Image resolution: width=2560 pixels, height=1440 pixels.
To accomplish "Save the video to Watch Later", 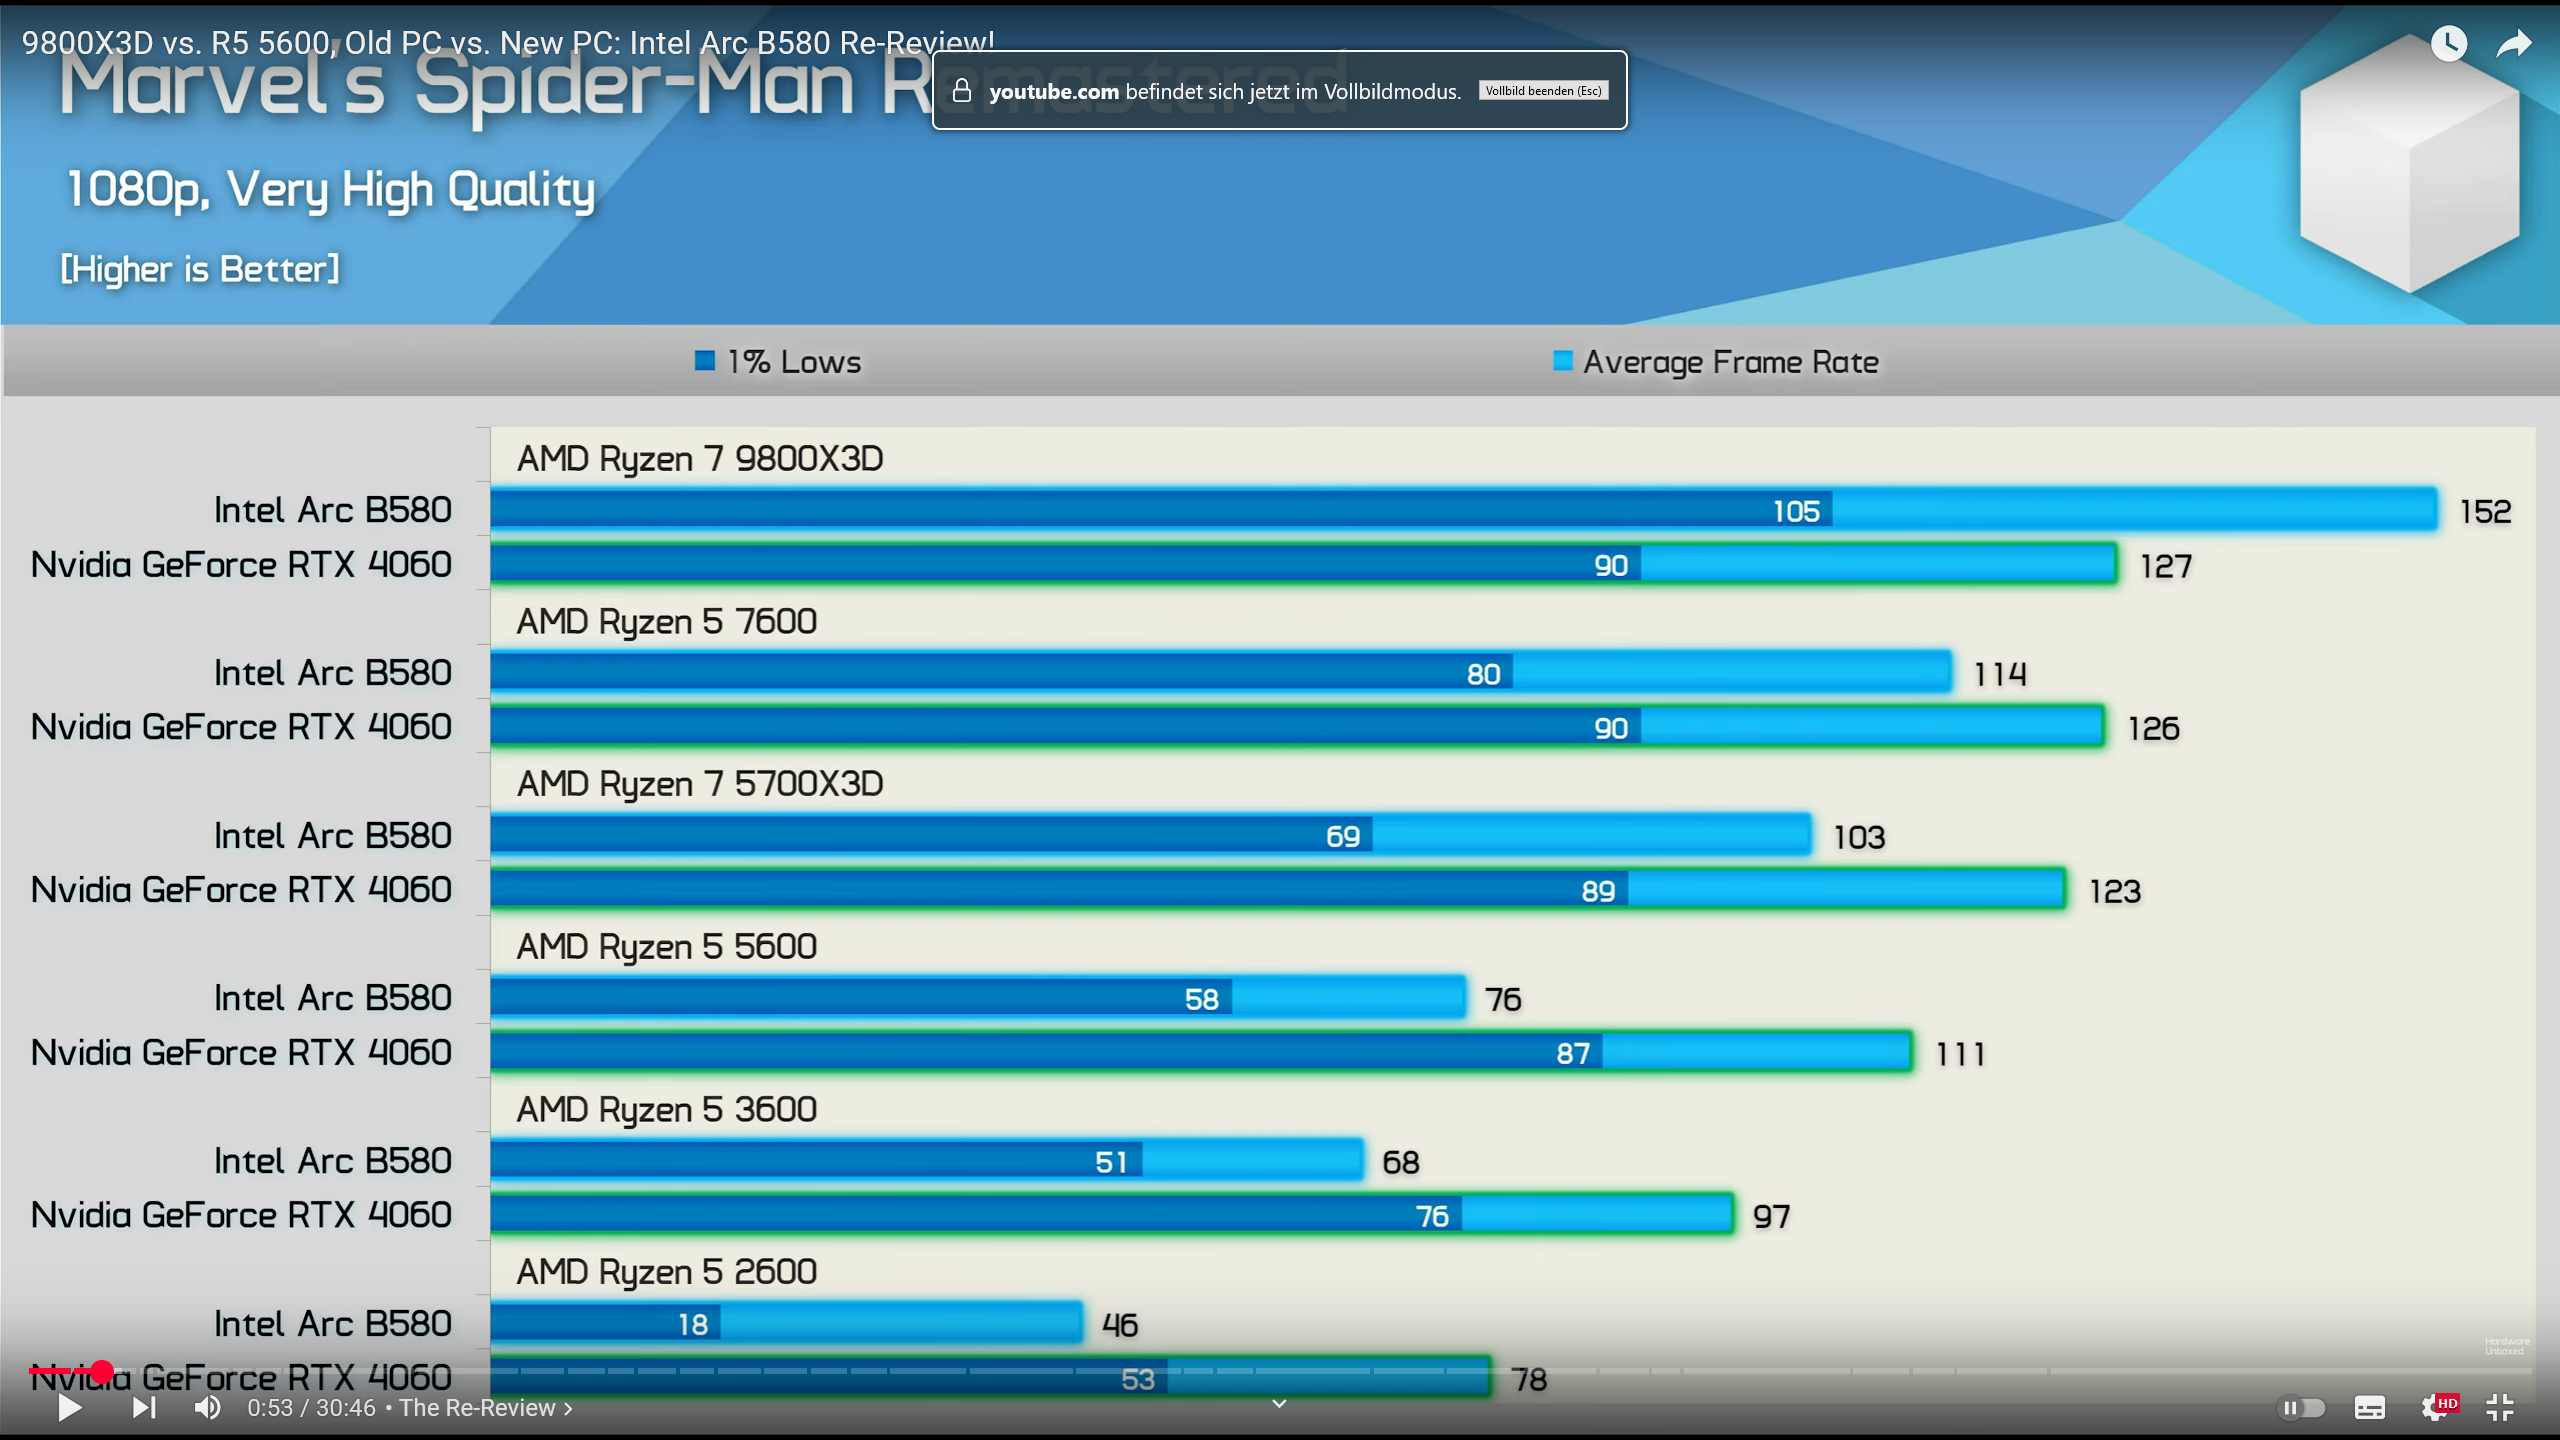I will [x=2449, y=43].
